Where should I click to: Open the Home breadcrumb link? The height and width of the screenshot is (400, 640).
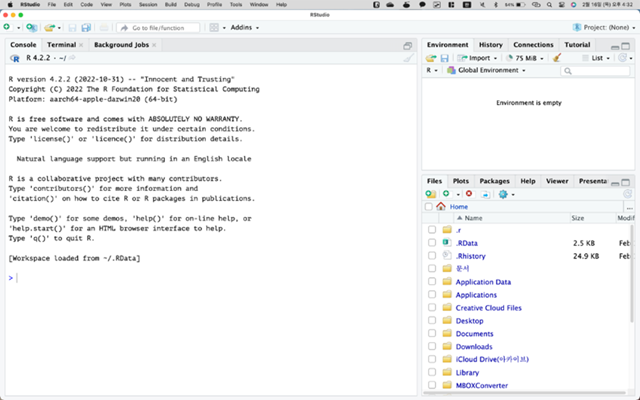point(459,207)
